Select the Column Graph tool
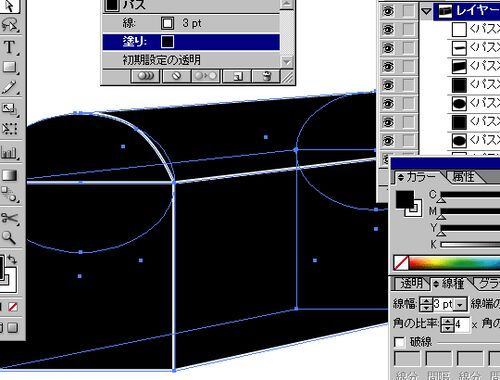 (x=9, y=153)
